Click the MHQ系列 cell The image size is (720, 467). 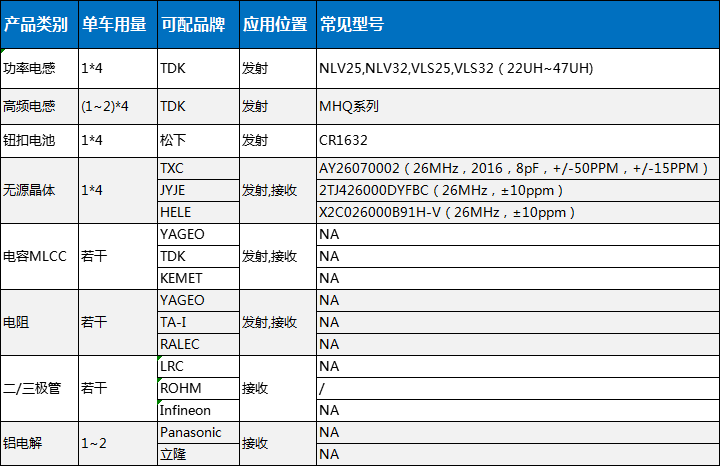click(x=518, y=107)
